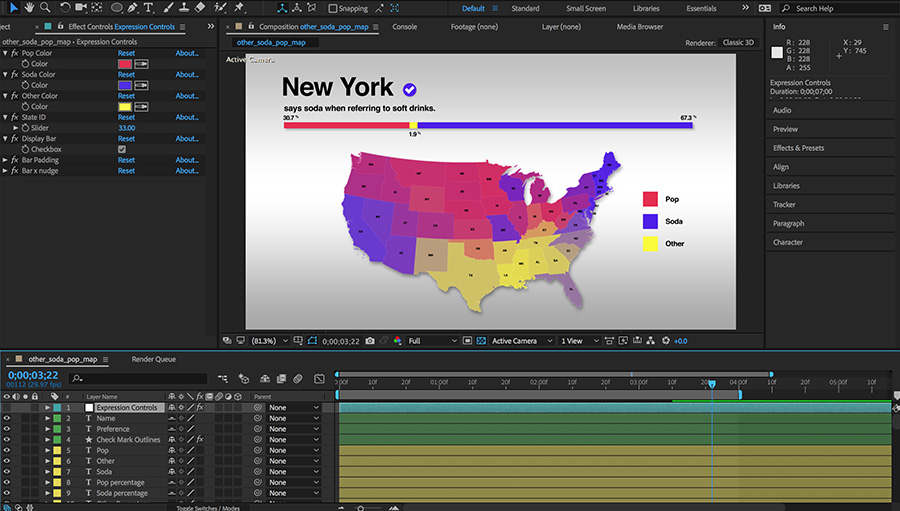Click Toggle Switches / Modes button
The image size is (900, 511).
click(208, 508)
